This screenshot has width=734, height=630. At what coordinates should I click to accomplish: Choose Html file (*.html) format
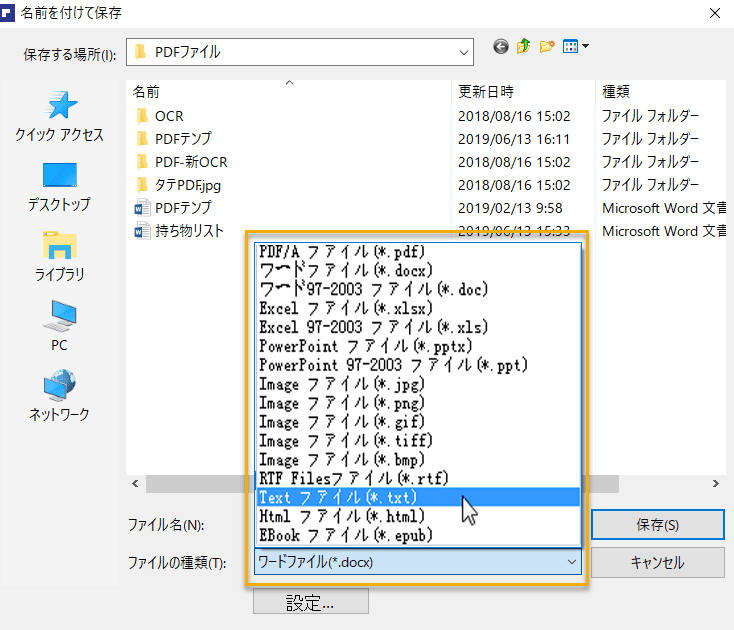pos(418,516)
